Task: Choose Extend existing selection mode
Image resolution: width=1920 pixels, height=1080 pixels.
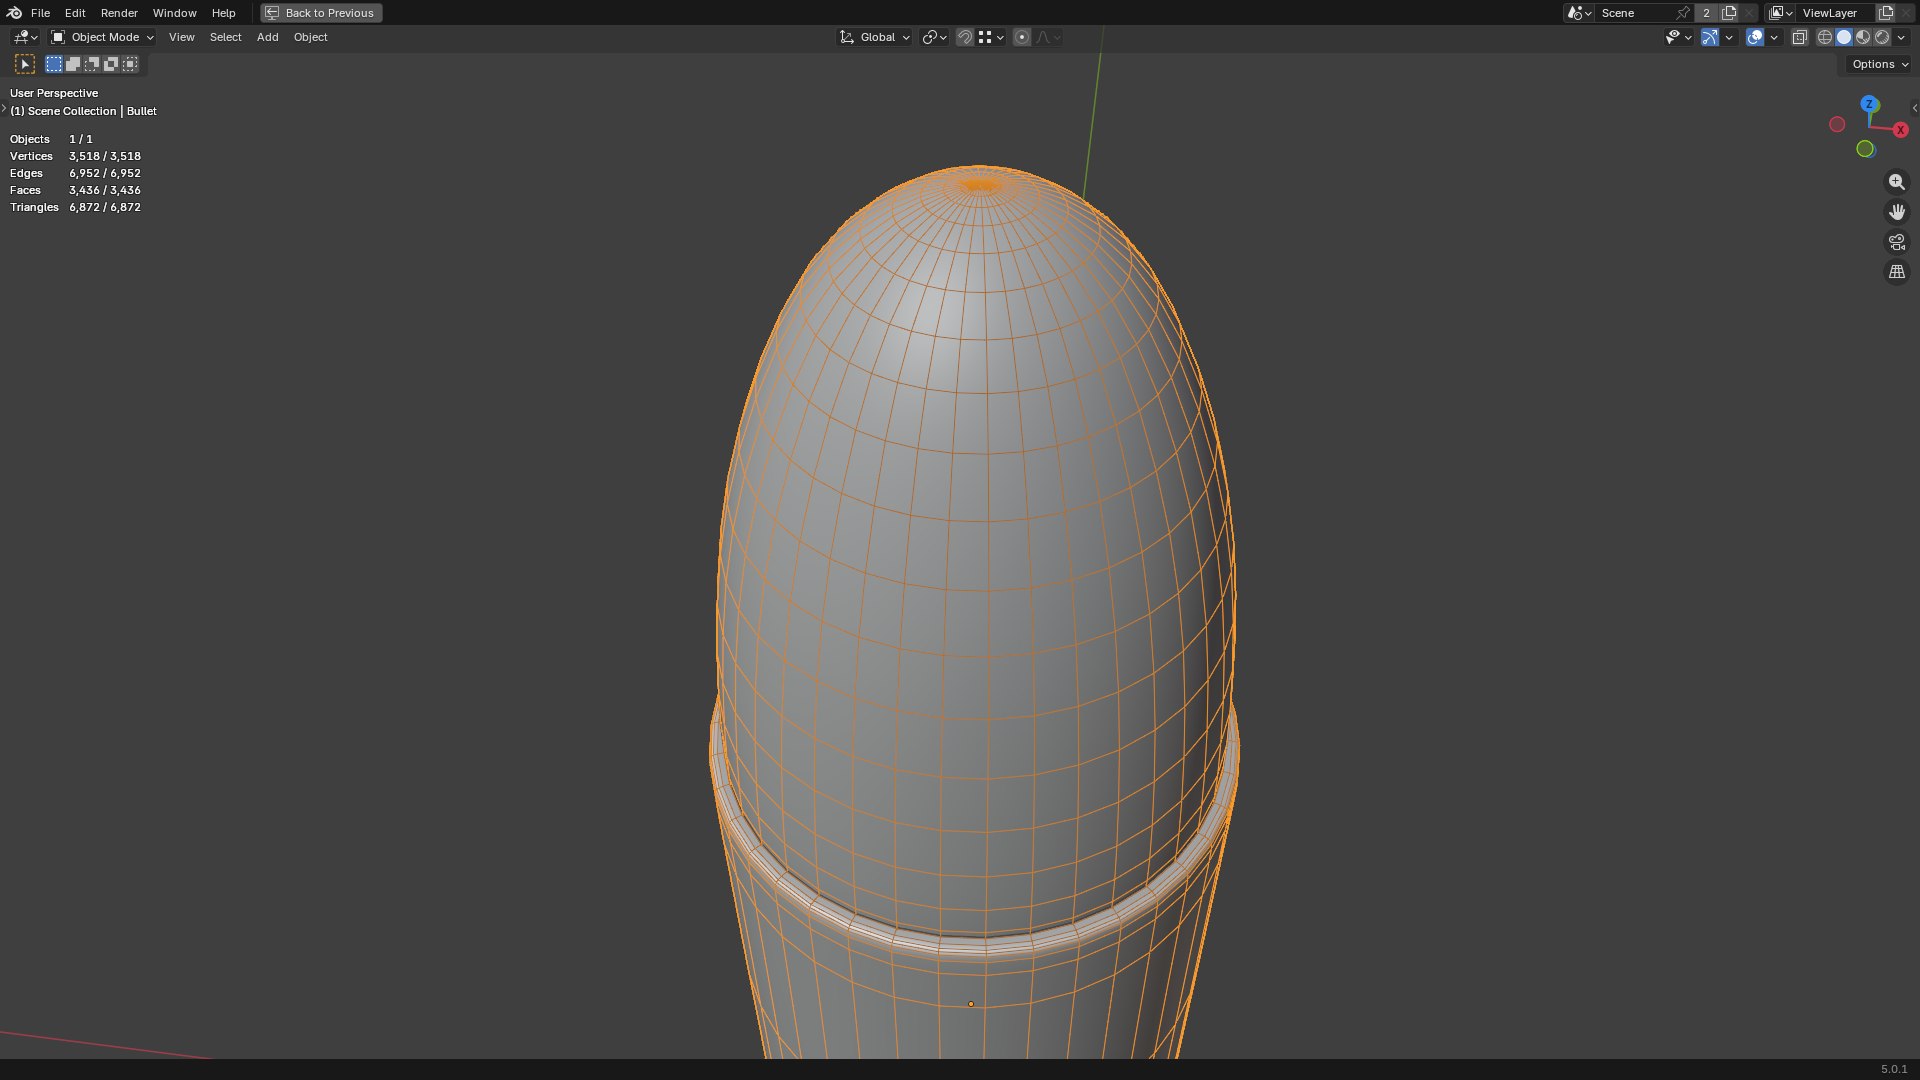Action: (73, 64)
